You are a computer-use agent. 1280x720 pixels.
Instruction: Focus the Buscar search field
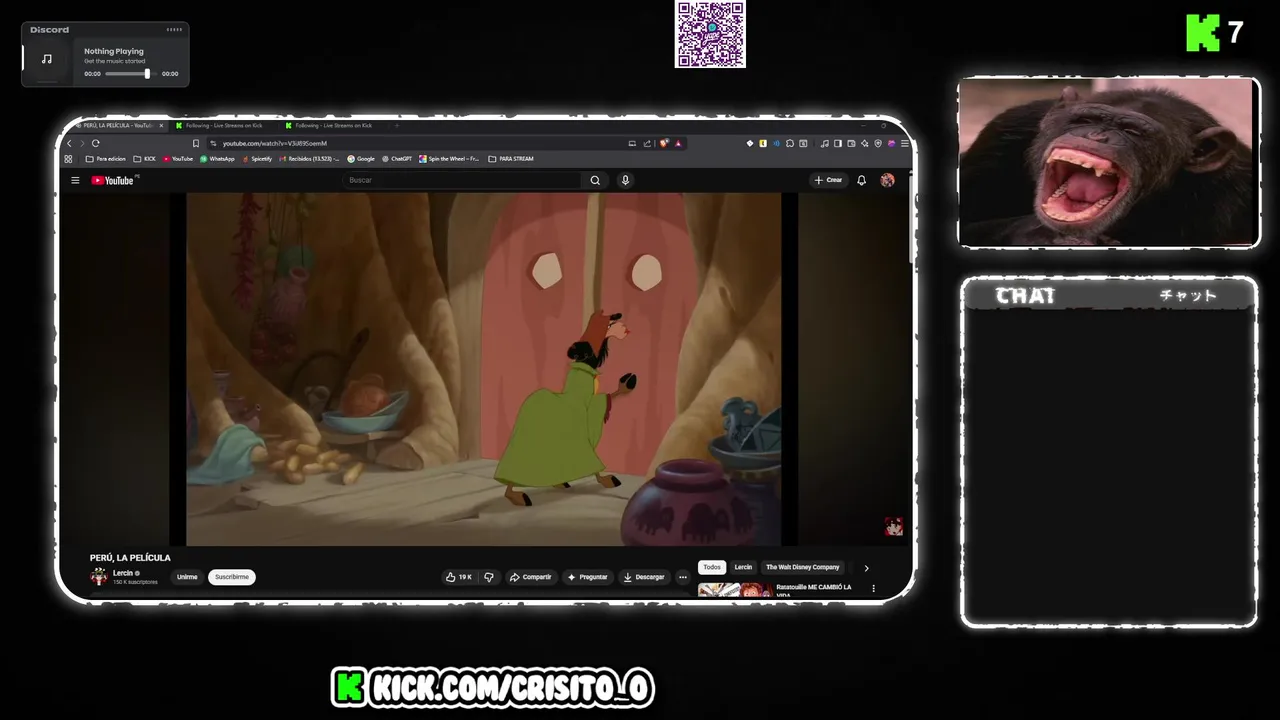[462, 180]
